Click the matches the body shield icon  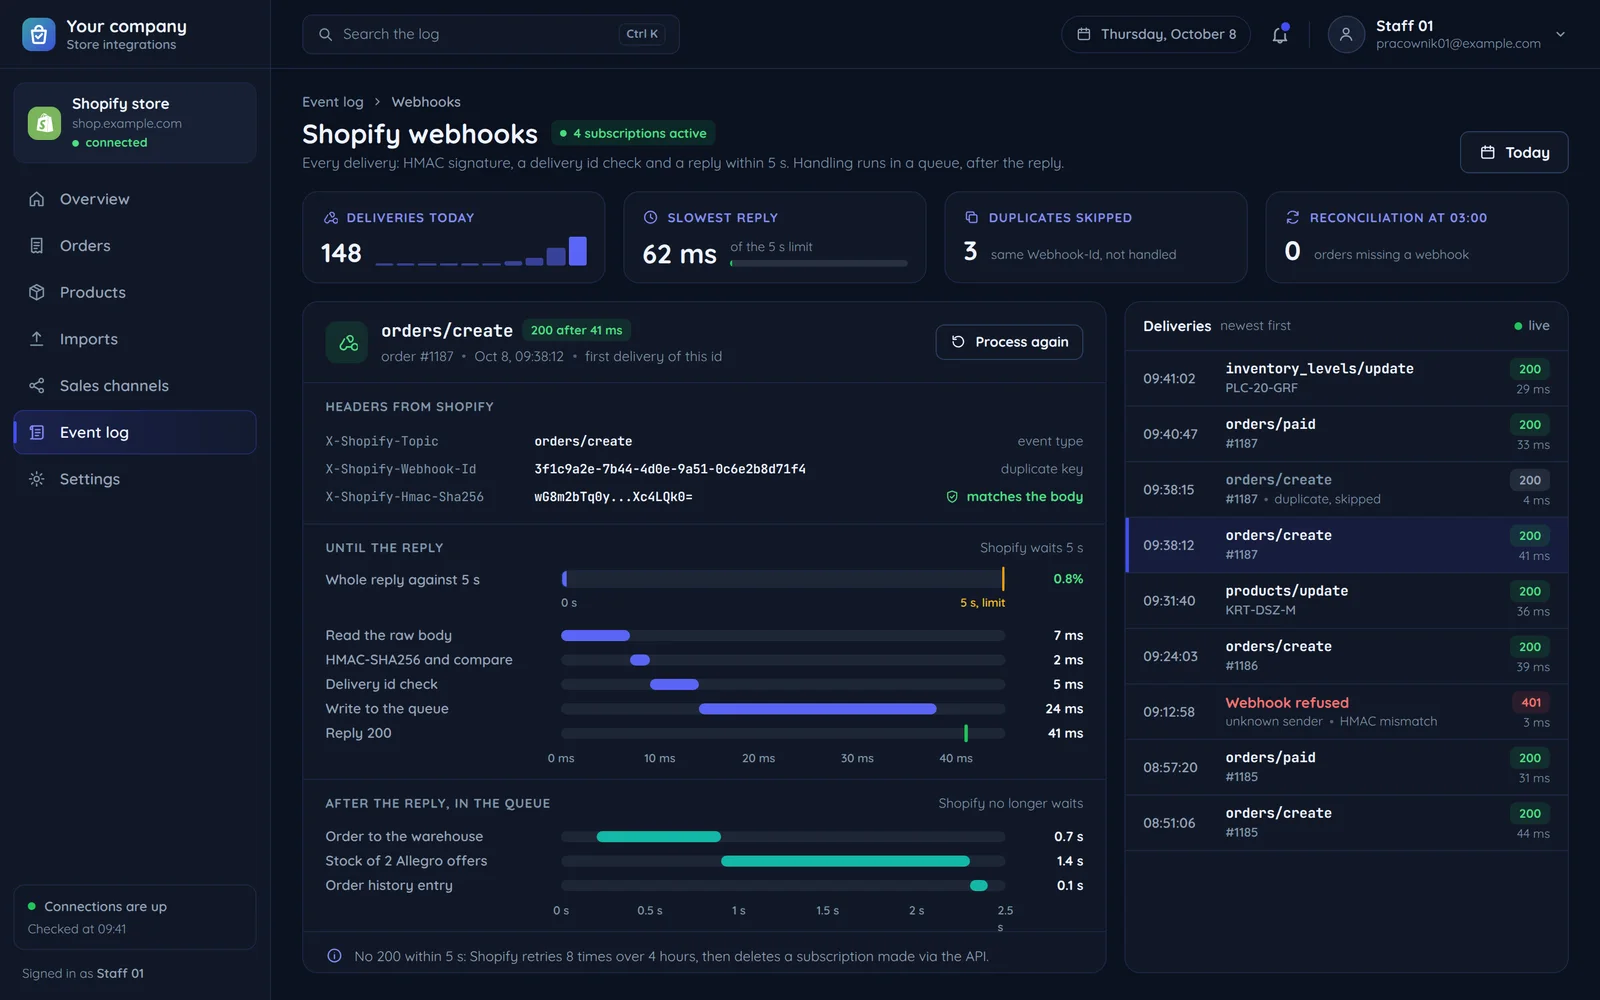click(952, 497)
